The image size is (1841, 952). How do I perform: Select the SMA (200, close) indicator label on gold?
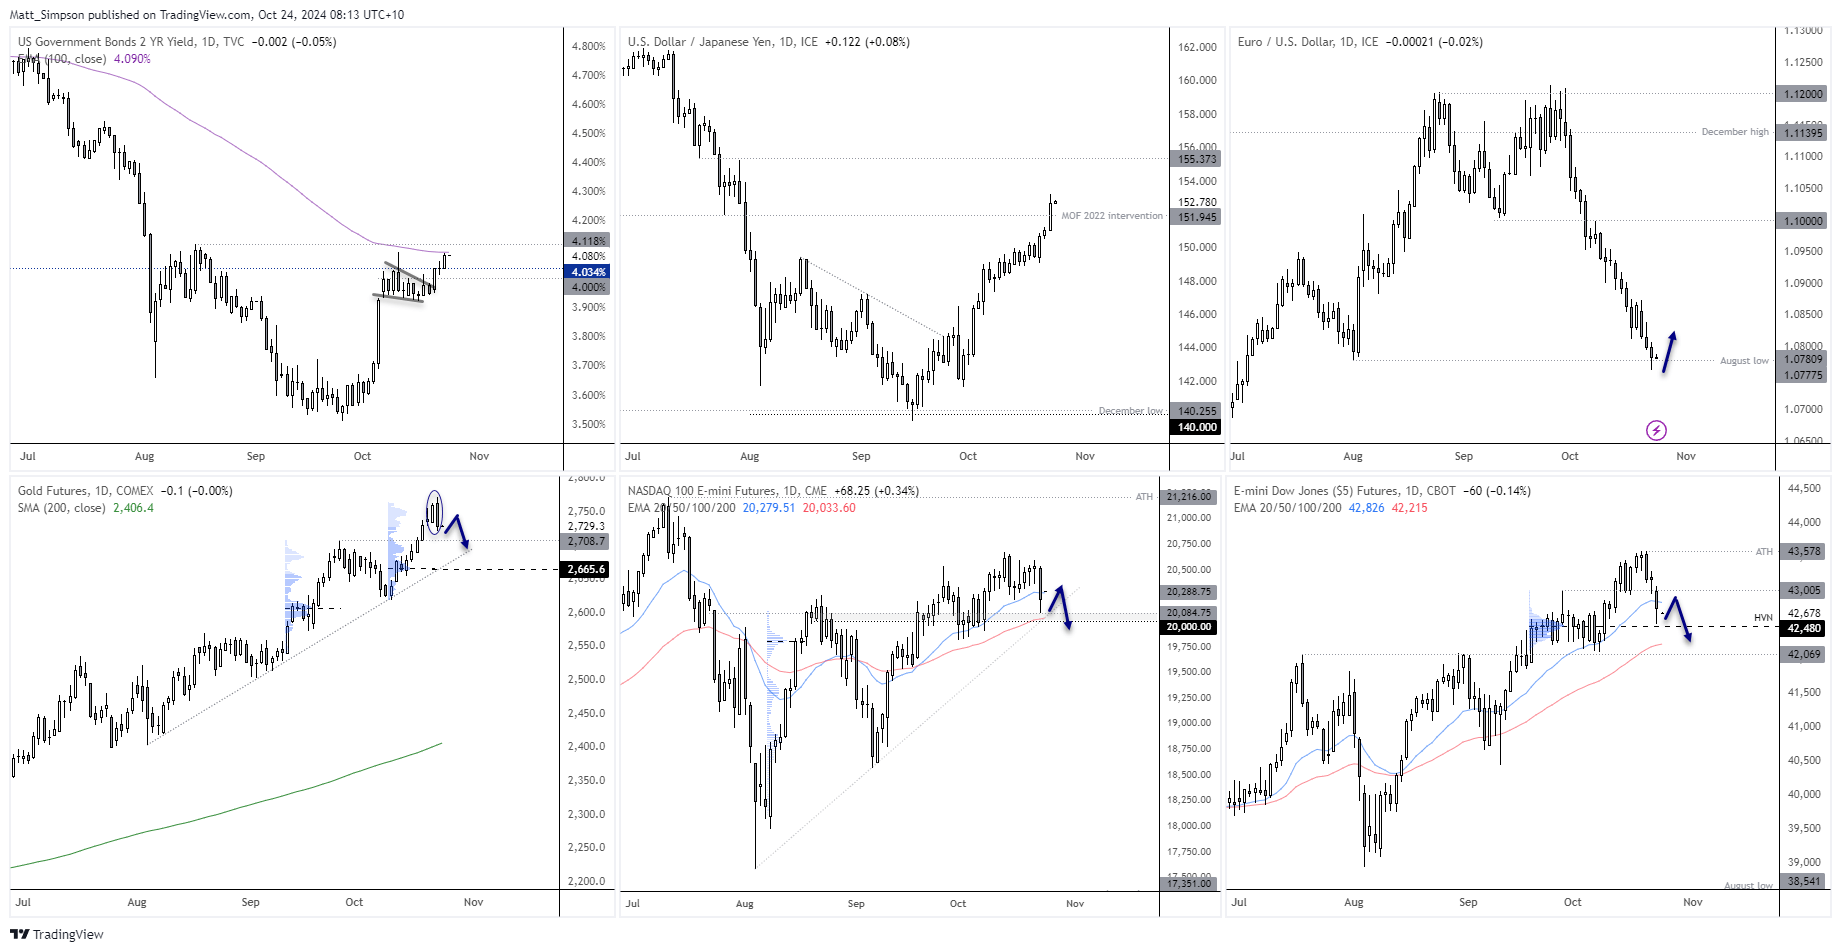62,508
